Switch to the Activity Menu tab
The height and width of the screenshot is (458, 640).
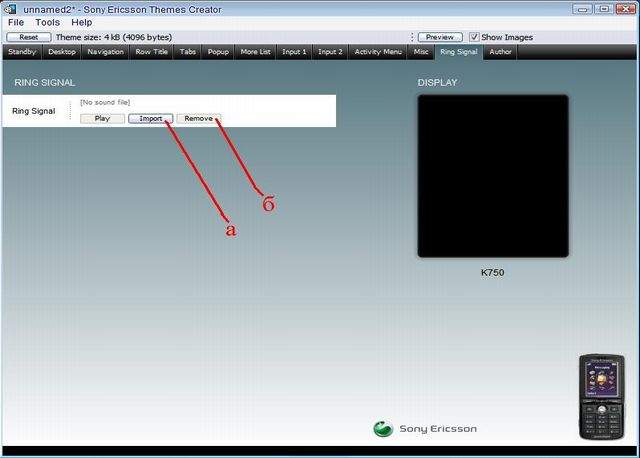tap(378, 52)
